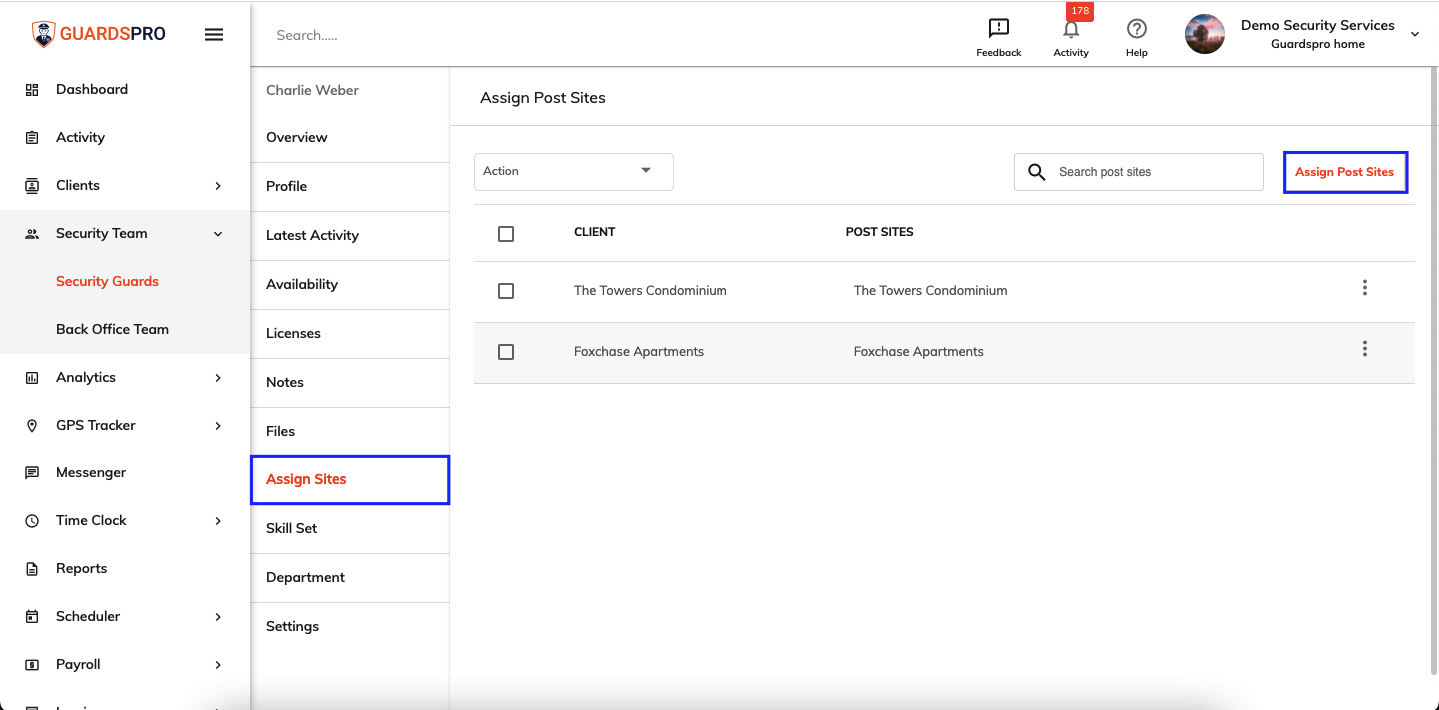The height and width of the screenshot is (710, 1439).
Task: Click the magnifier icon in post sites search
Action: [x=1037, y=172]
